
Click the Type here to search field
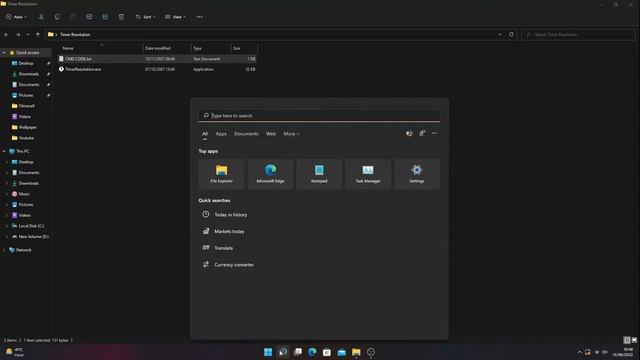[319, 116]
